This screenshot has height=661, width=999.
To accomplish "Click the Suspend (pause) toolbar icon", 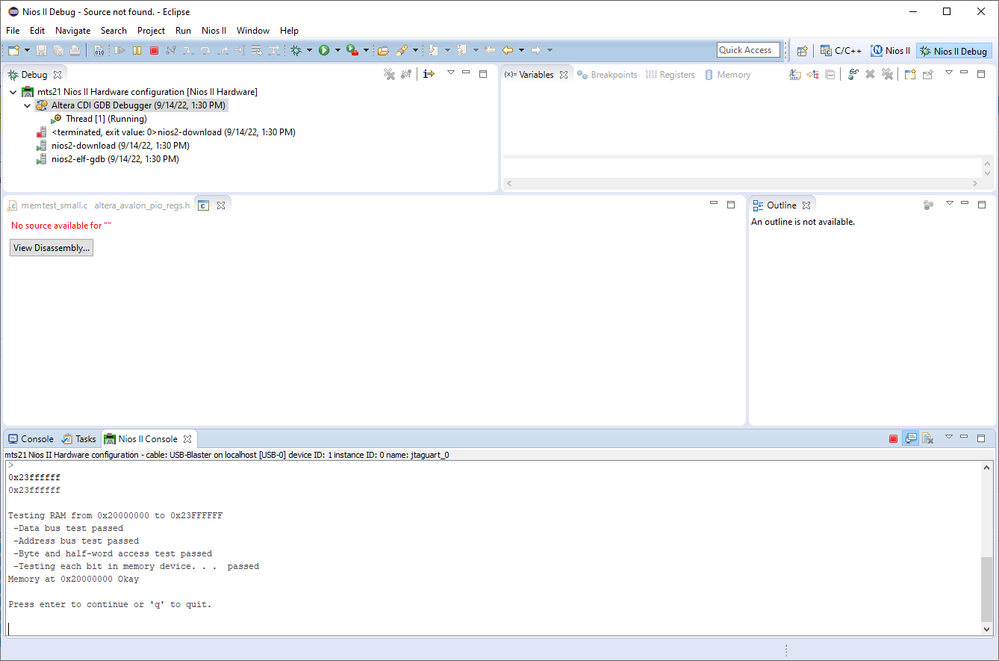I will coord(137,50).
